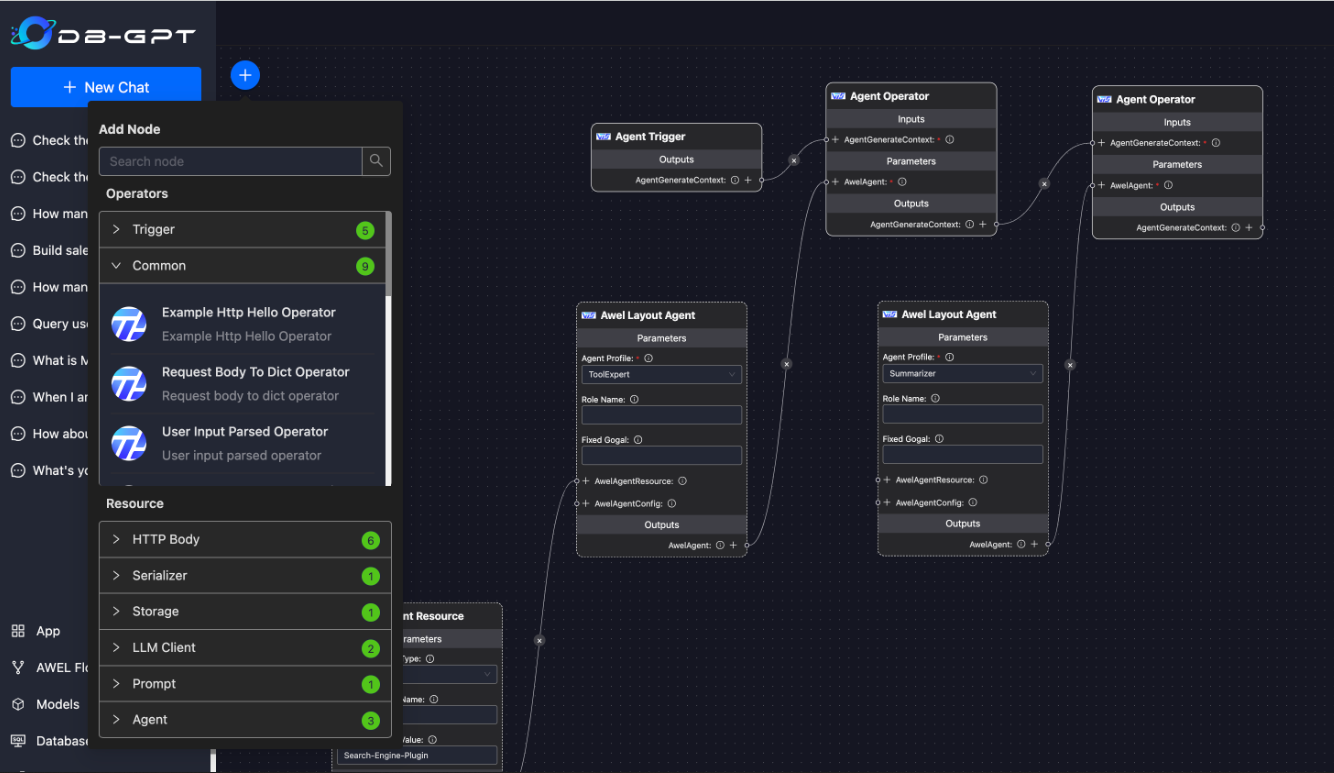Image resolution: width=1334 pixels, height=773 pixels.
Task: Open the 'Query us' chat history item
Action: click(48, 324)
